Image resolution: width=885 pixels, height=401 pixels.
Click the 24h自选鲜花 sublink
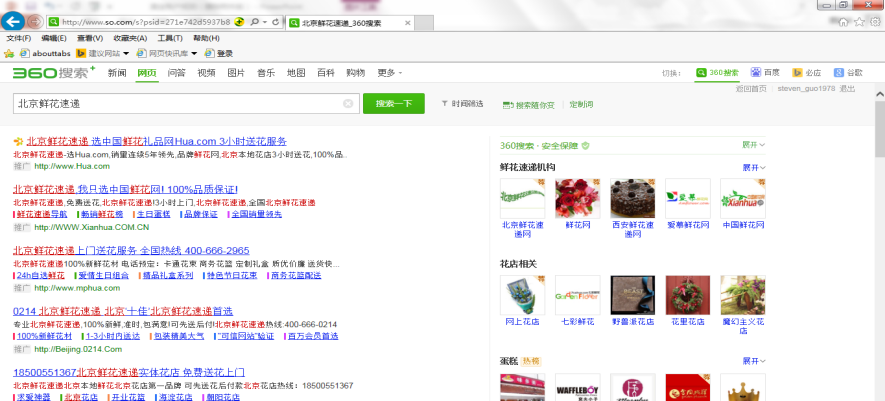(x=41, y=275)
